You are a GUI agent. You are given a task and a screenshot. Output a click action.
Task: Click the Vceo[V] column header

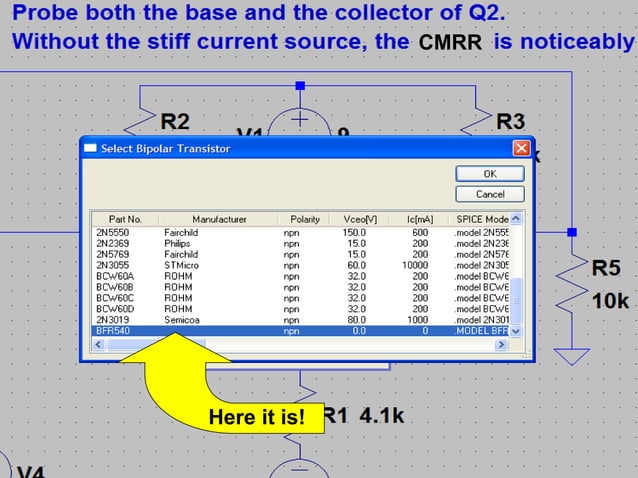[360, 219]
